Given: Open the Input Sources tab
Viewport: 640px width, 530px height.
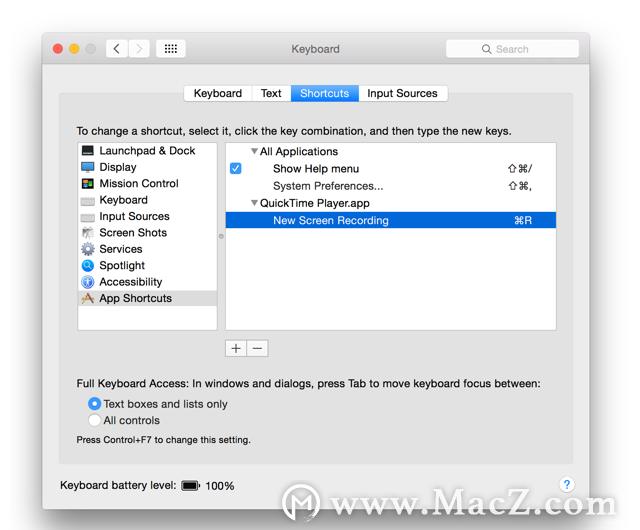Looking at the screenshot, I should click(x=402, y=94).
